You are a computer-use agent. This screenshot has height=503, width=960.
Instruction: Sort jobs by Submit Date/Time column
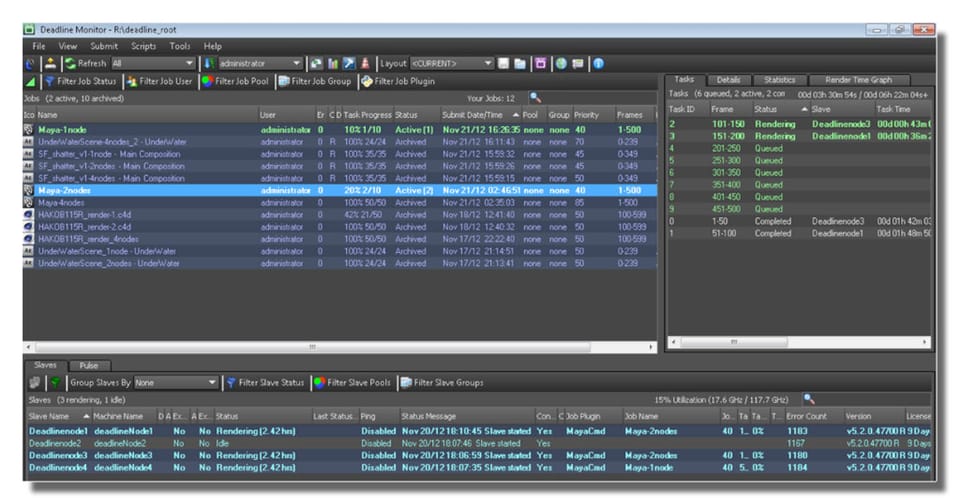(x=480, y=115)
